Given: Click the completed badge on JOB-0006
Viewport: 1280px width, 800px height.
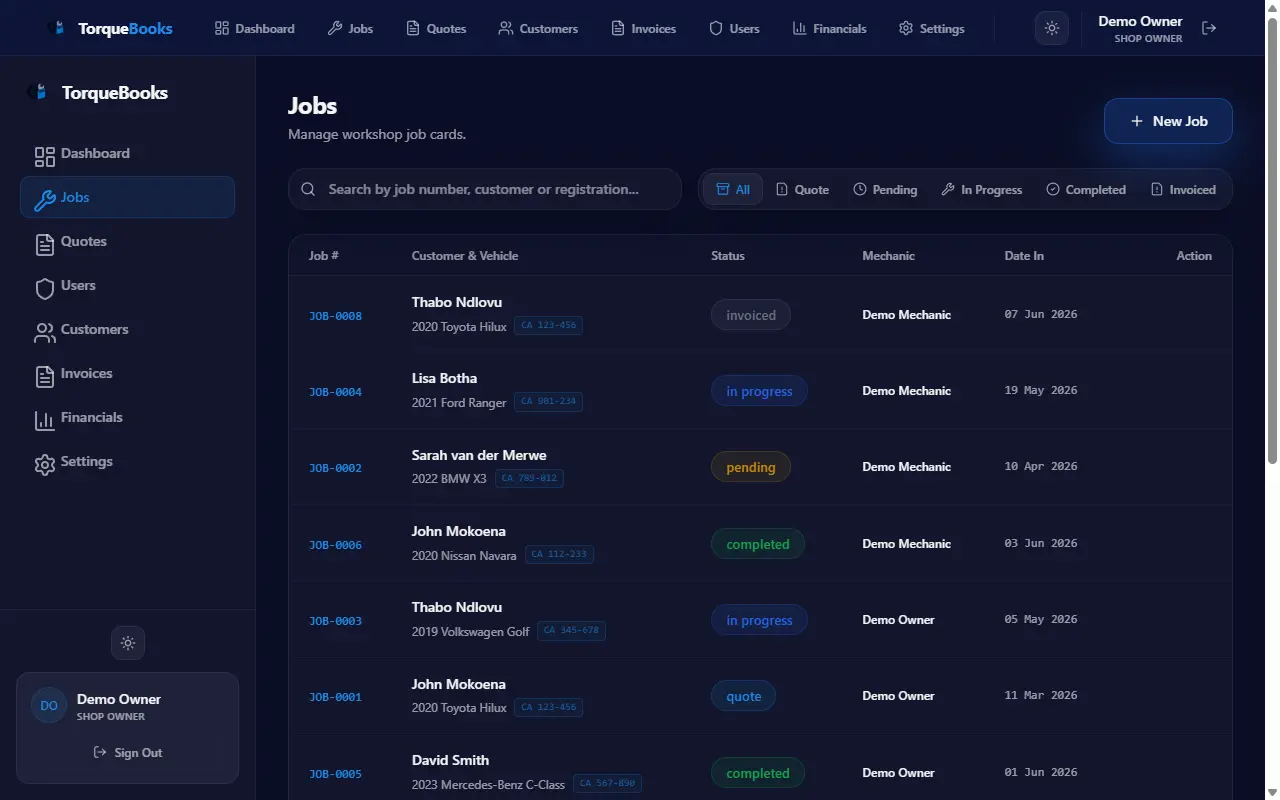Looking at the screenshot, I should coord(758,544).
